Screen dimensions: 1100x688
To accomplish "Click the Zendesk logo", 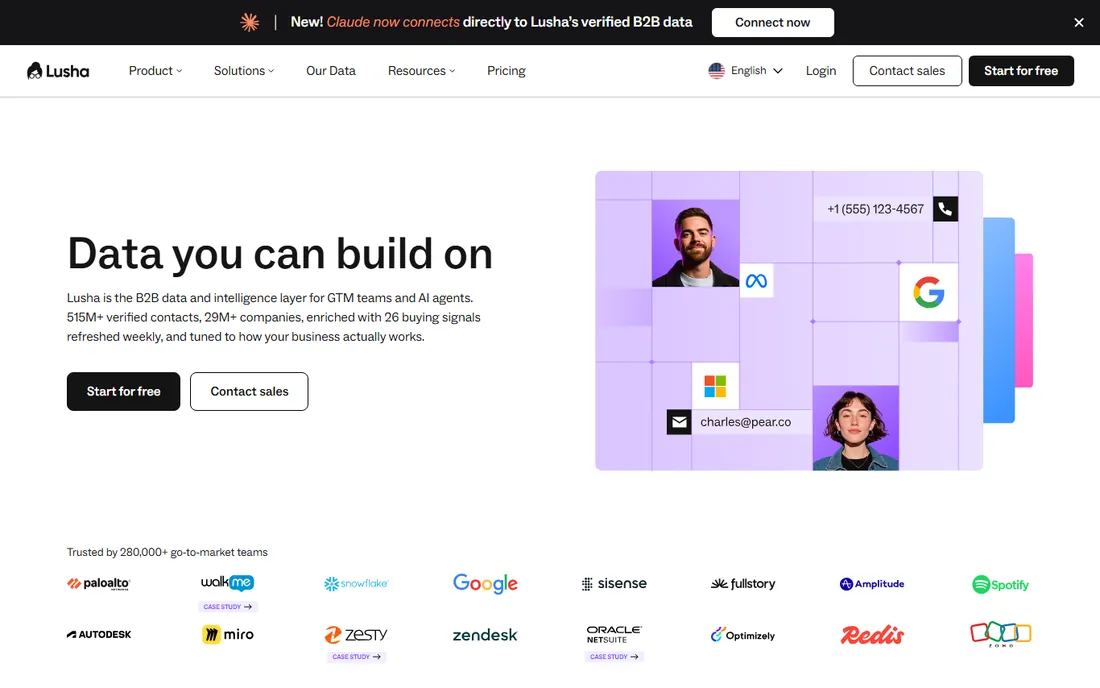I will point(485,635).
